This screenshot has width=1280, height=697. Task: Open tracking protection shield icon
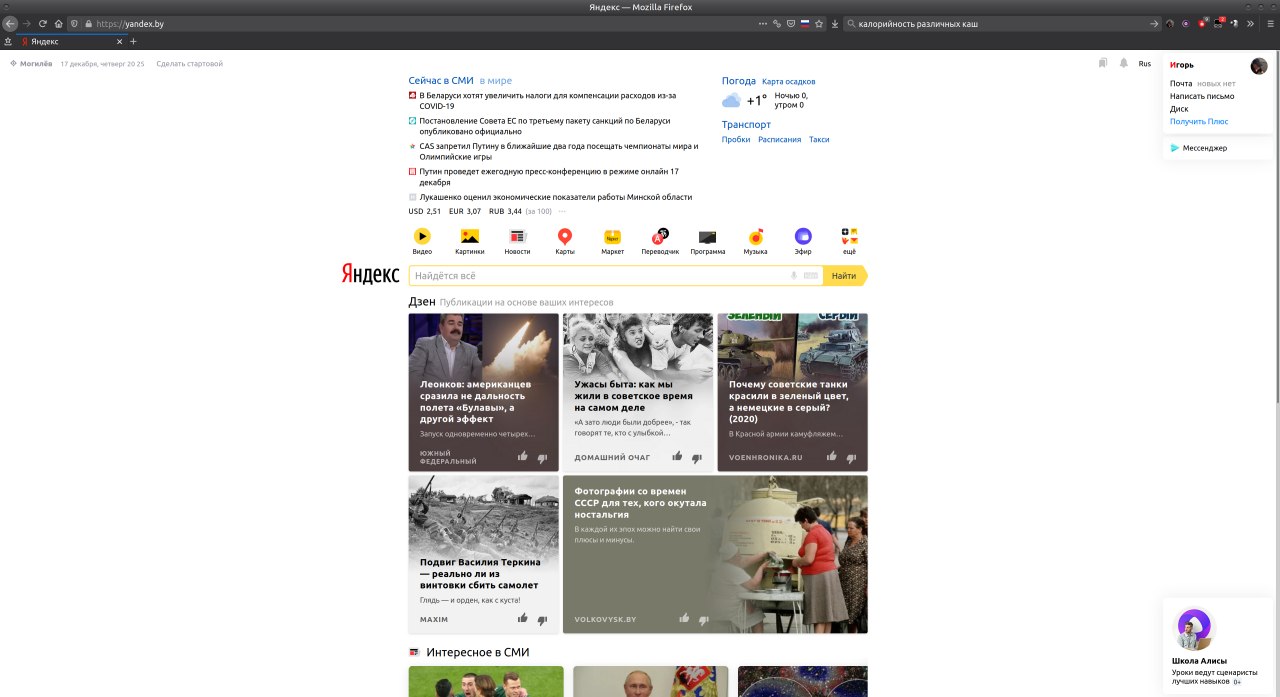[74, 23]
